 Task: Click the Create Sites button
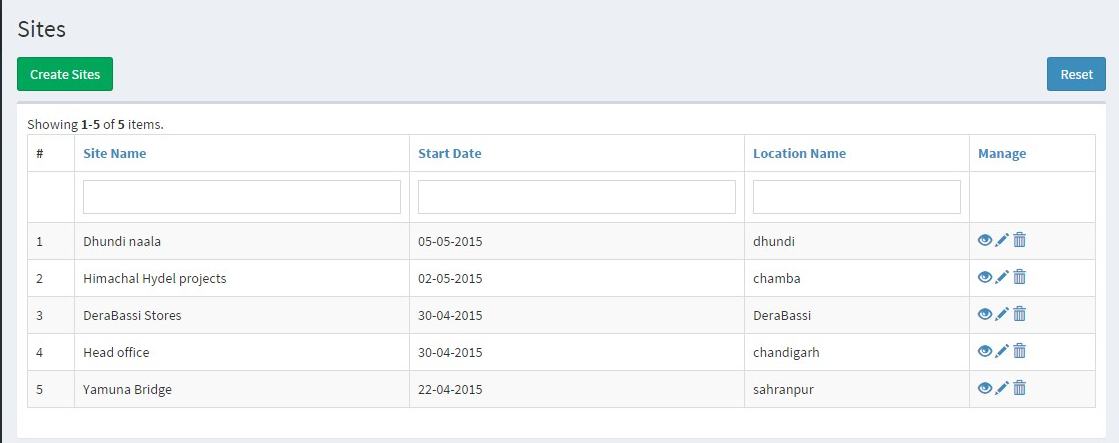(x=65, y=74)
